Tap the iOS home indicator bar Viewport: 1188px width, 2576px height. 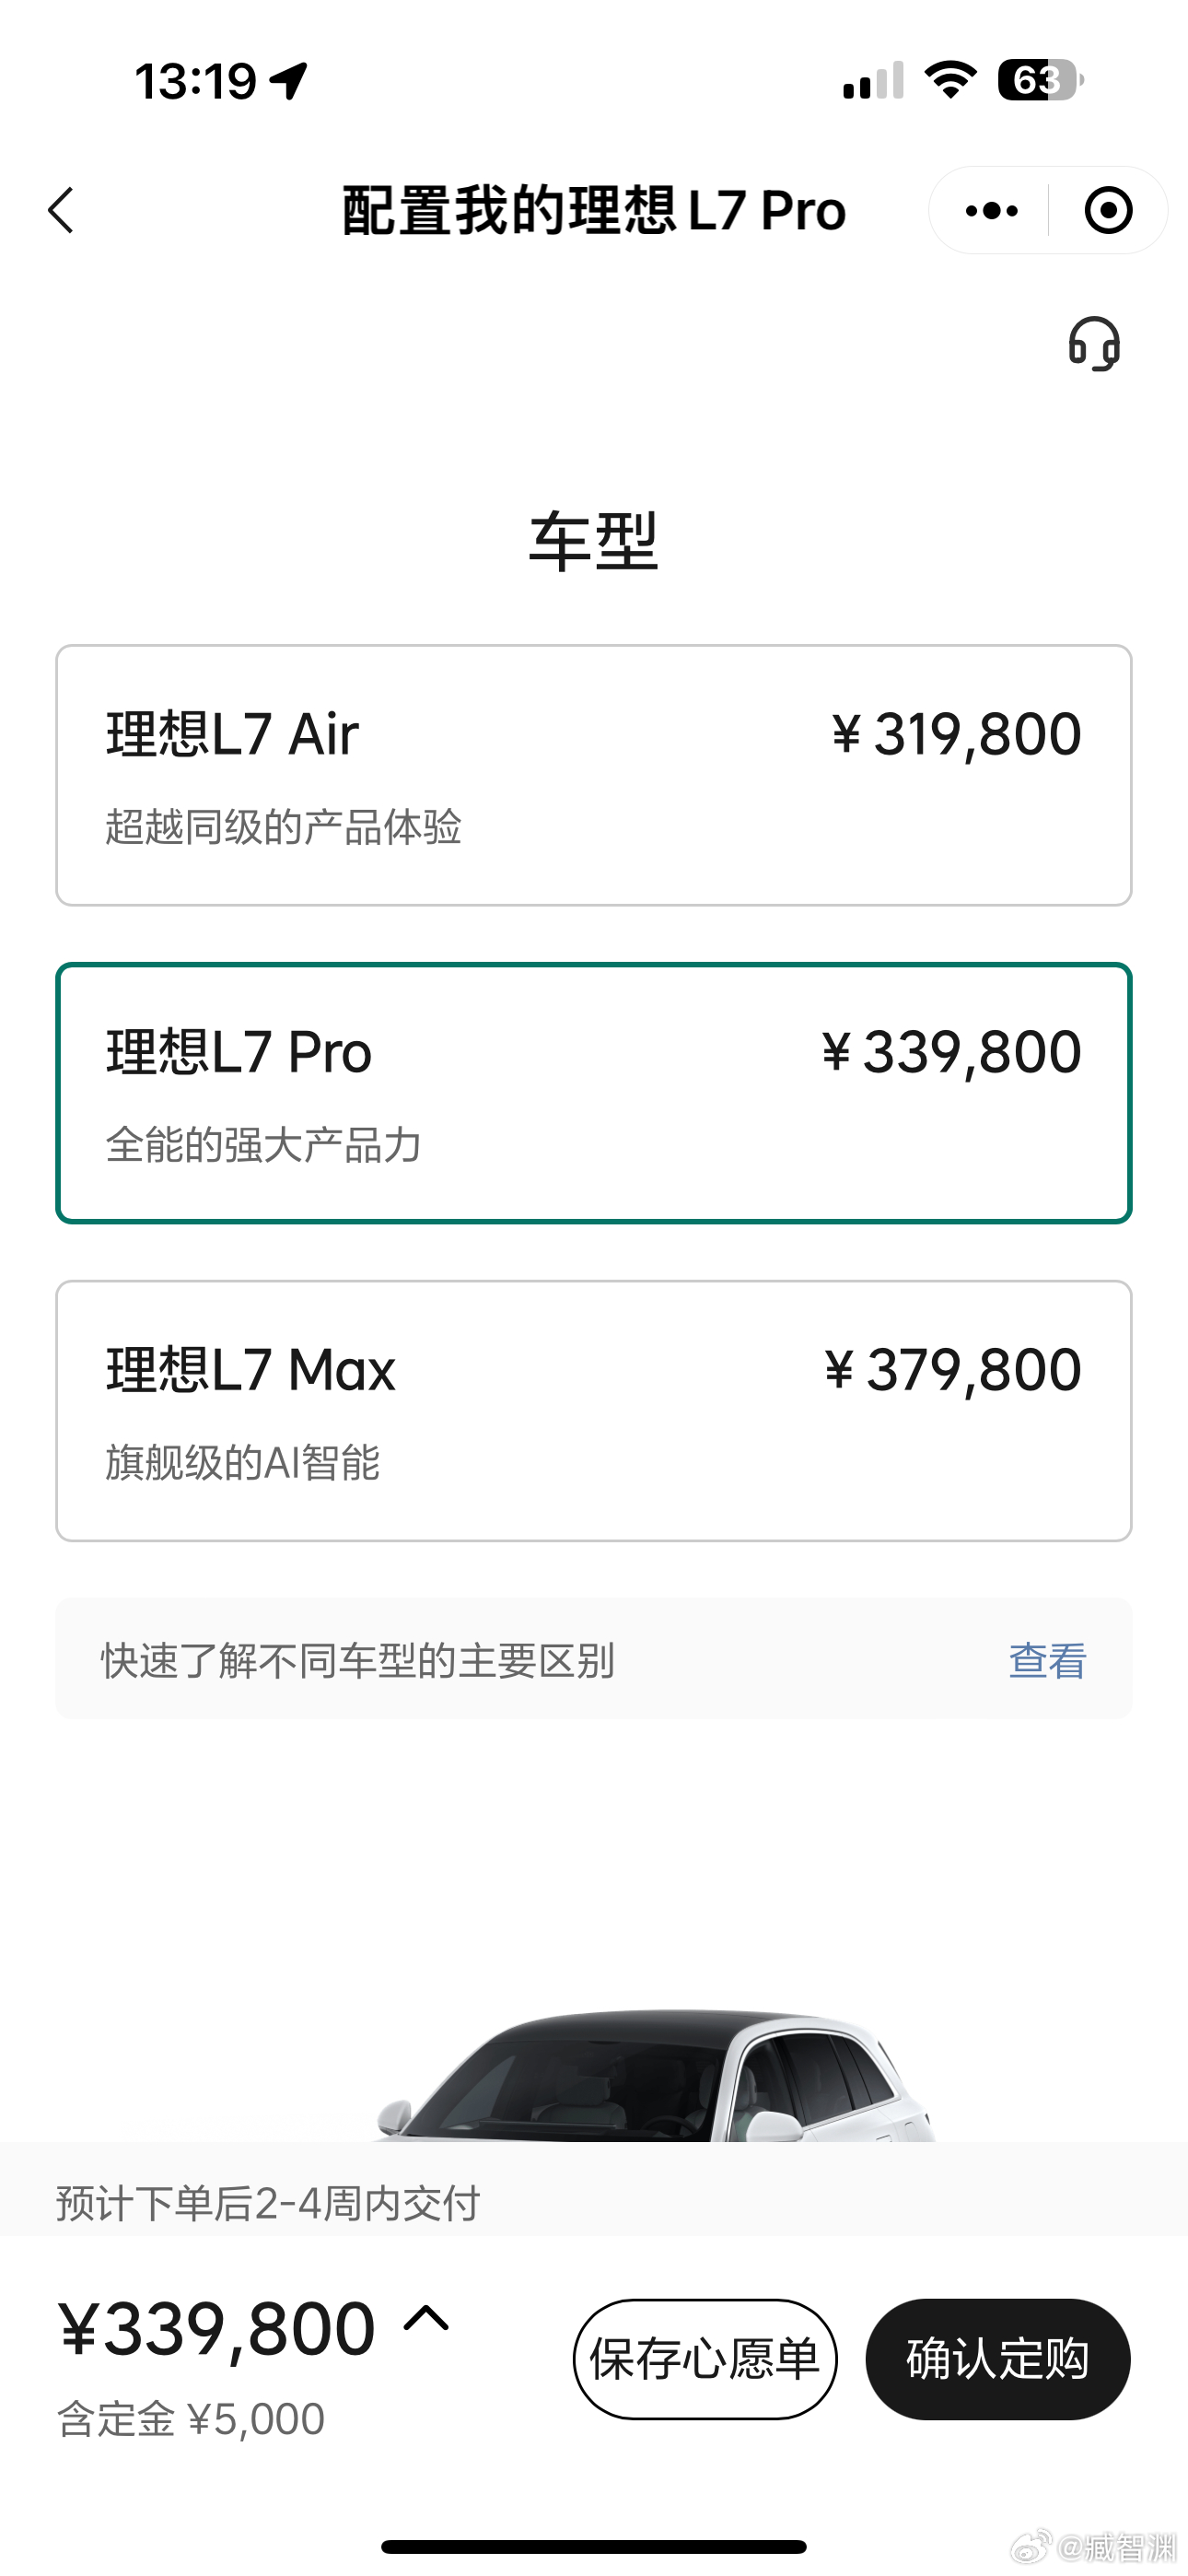[594, 2546]
